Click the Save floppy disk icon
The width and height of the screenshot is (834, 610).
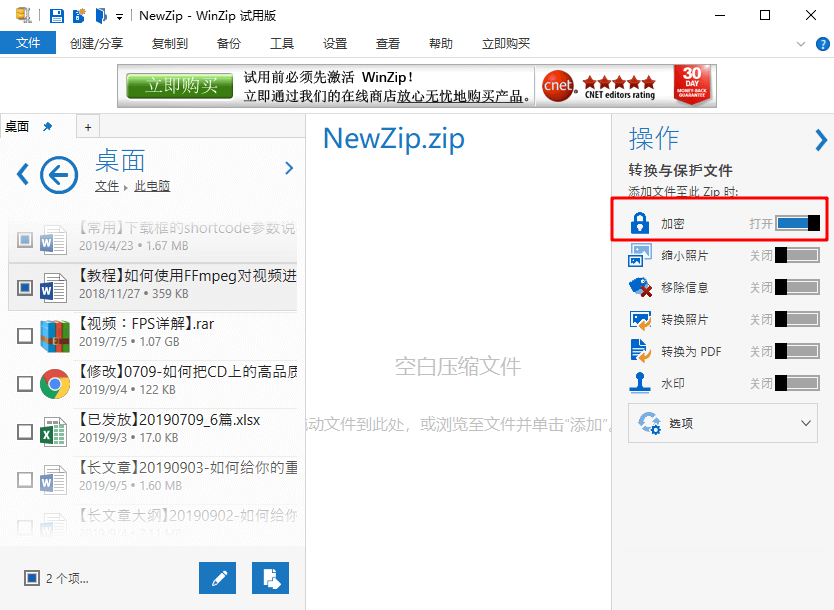click(56, 15)
